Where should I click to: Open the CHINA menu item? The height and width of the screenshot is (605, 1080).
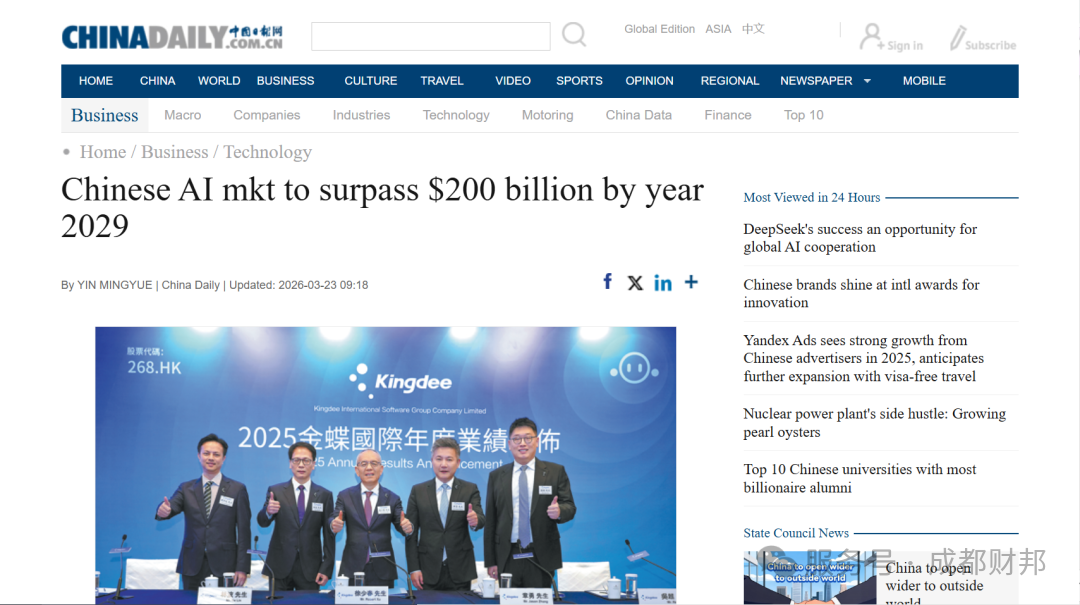(158, 81)
